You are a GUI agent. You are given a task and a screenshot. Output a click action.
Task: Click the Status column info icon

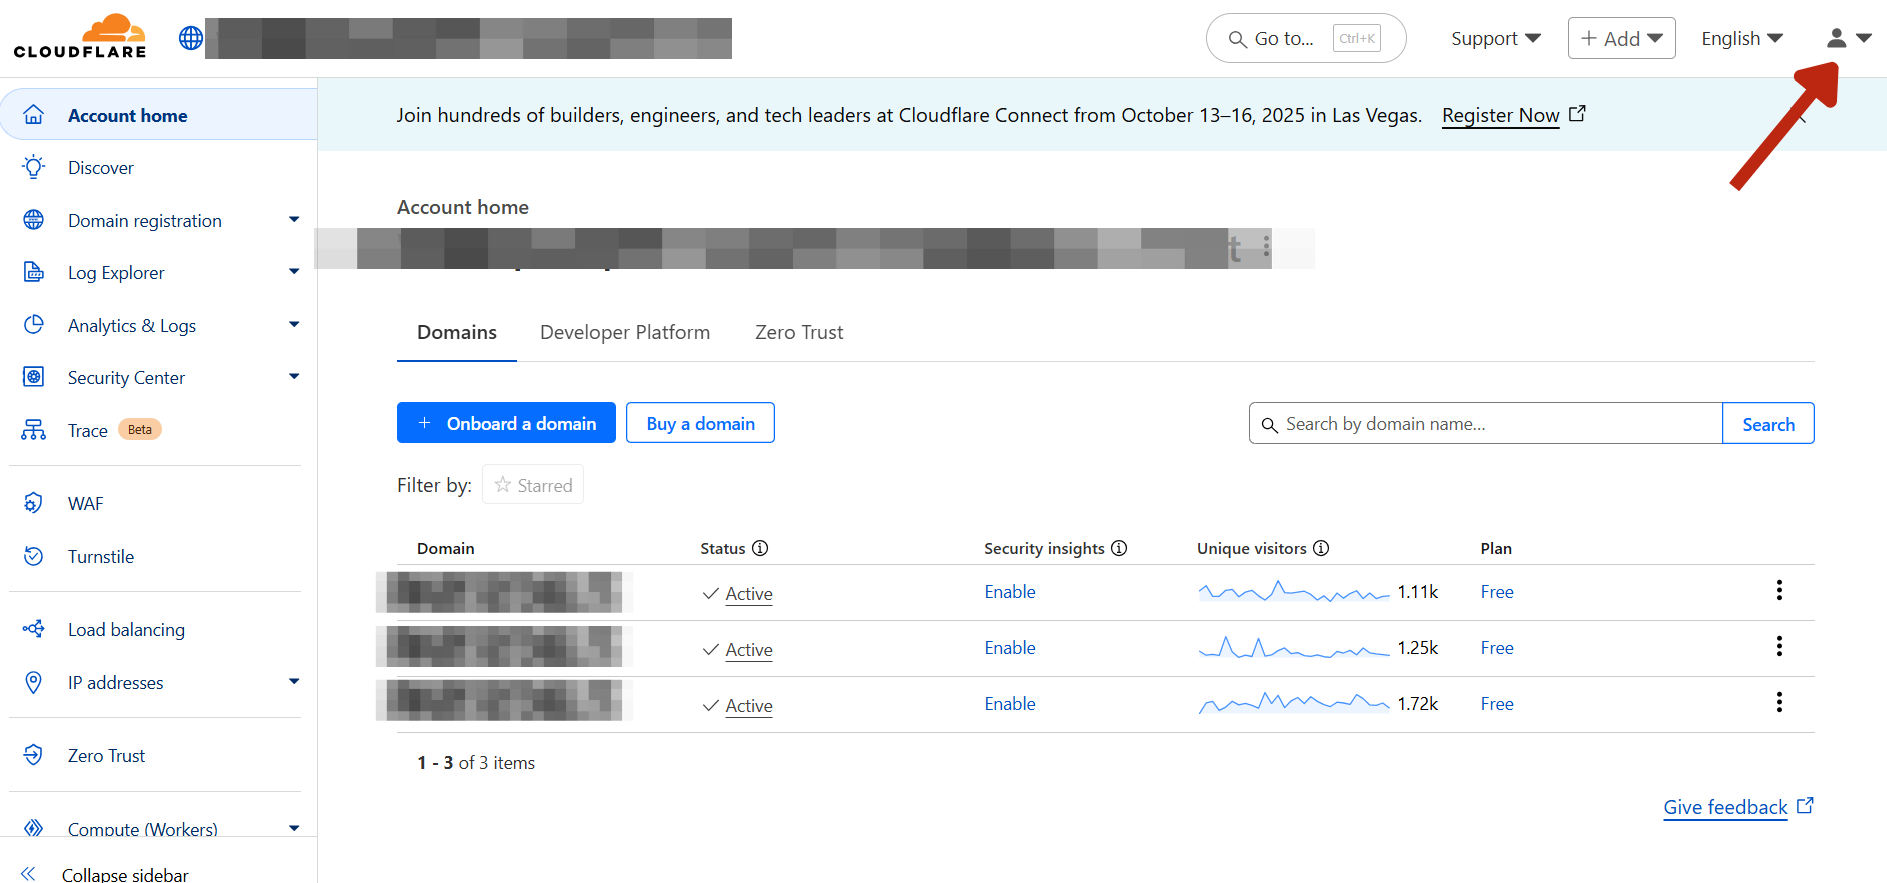tap(760, 548)
